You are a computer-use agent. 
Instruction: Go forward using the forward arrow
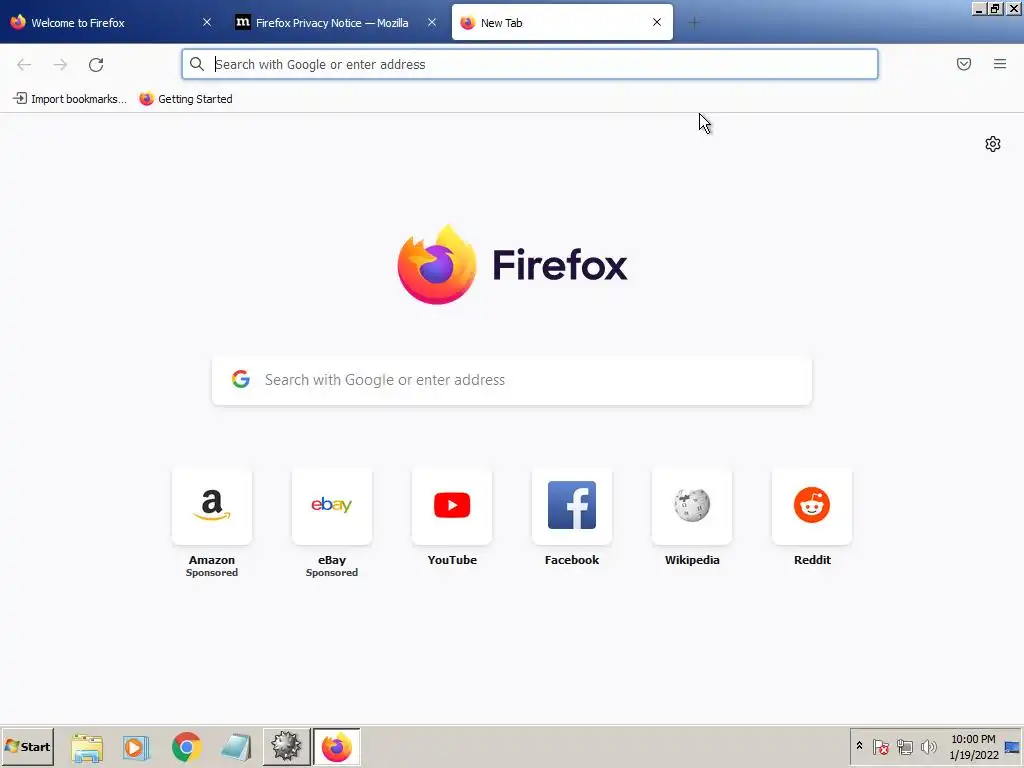tap(60, 65)
